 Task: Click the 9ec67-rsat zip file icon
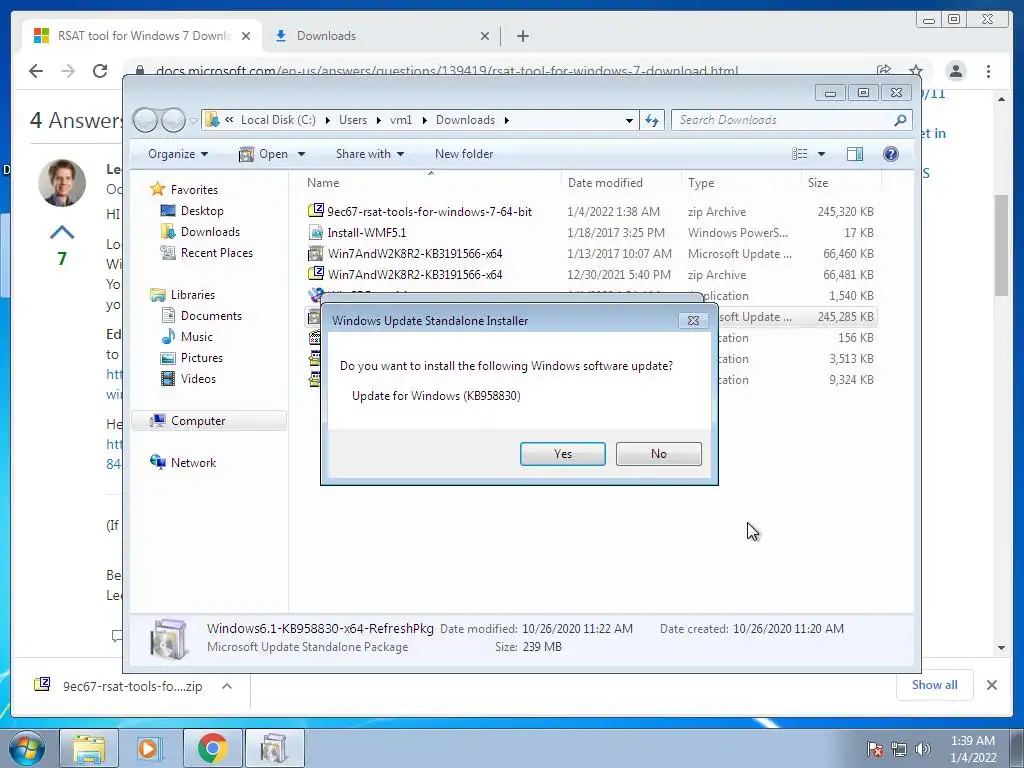pyautogui.click(x=316, y=211)
